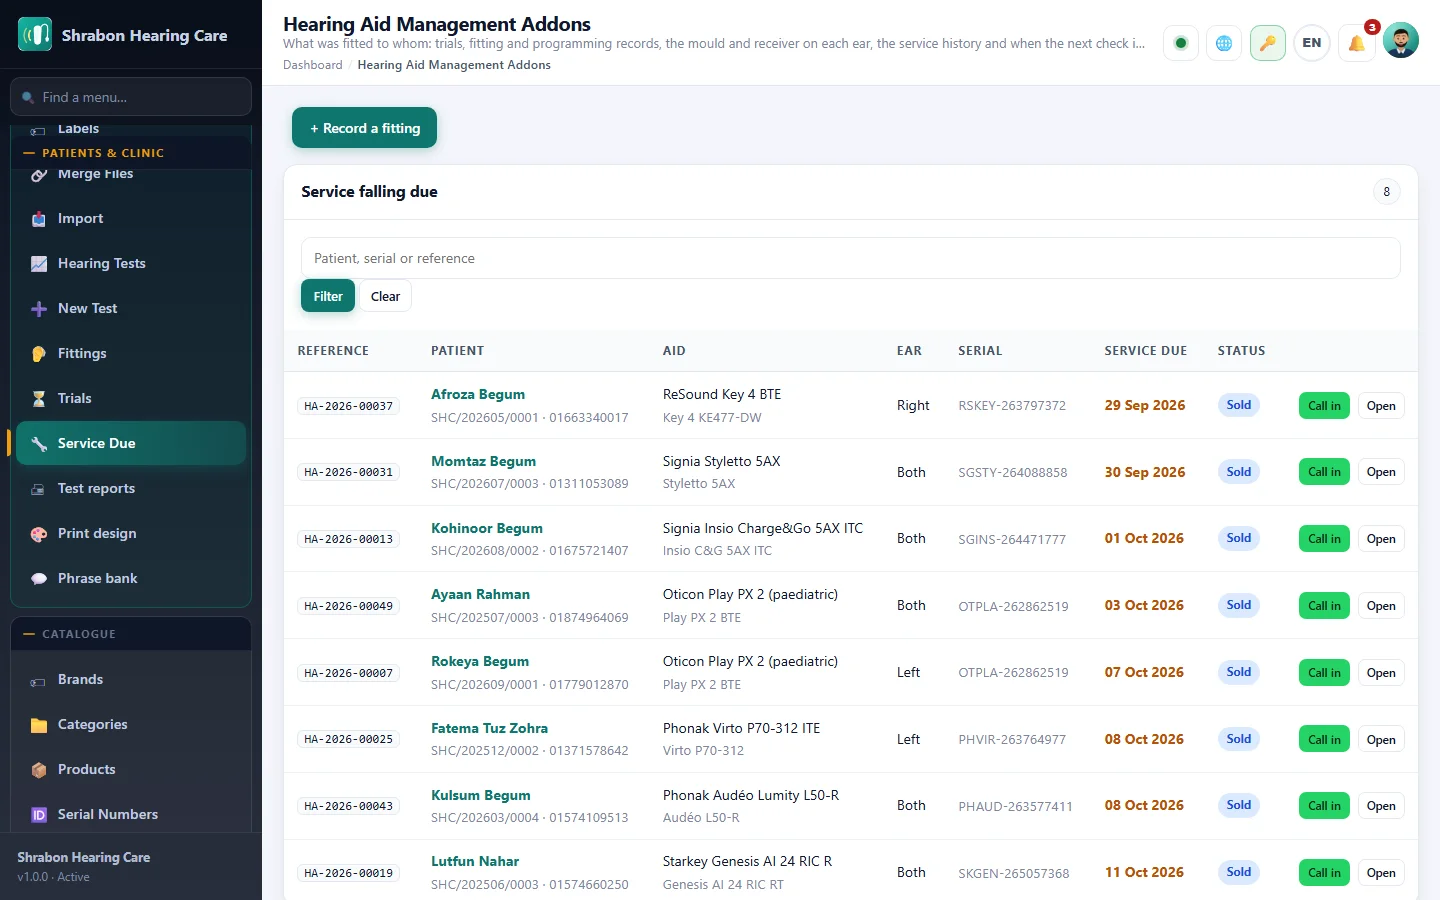Collapse the Patients & Clinic section header
Screen dimensions: 1440x900
(131, 153)
